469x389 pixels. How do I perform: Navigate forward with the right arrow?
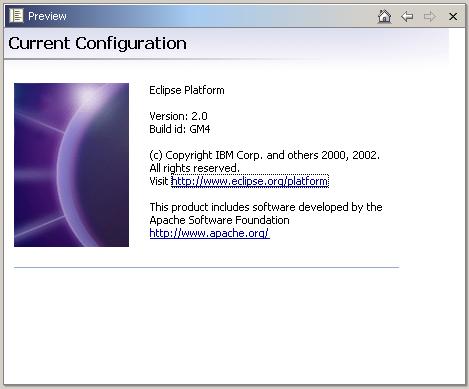coord(430,16)
